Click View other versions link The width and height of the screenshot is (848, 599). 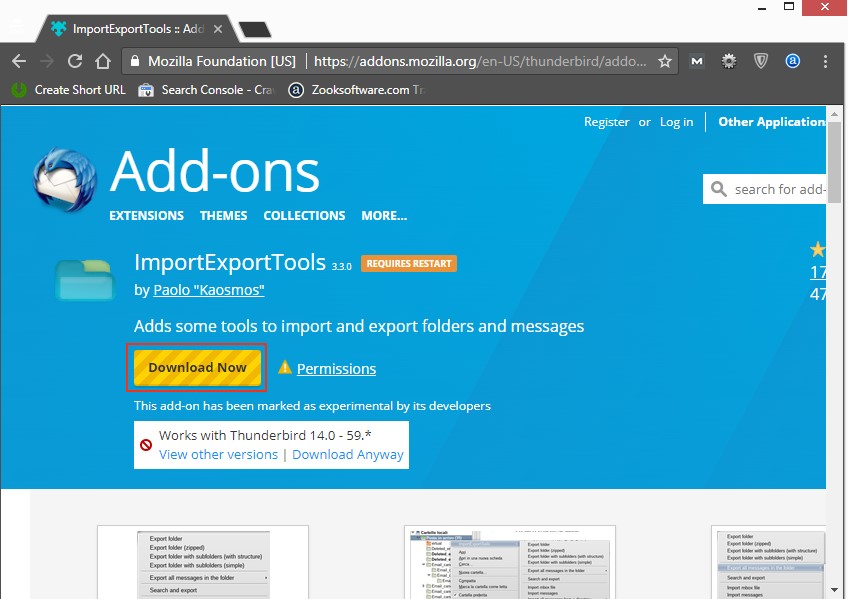(x=218, y=455)
